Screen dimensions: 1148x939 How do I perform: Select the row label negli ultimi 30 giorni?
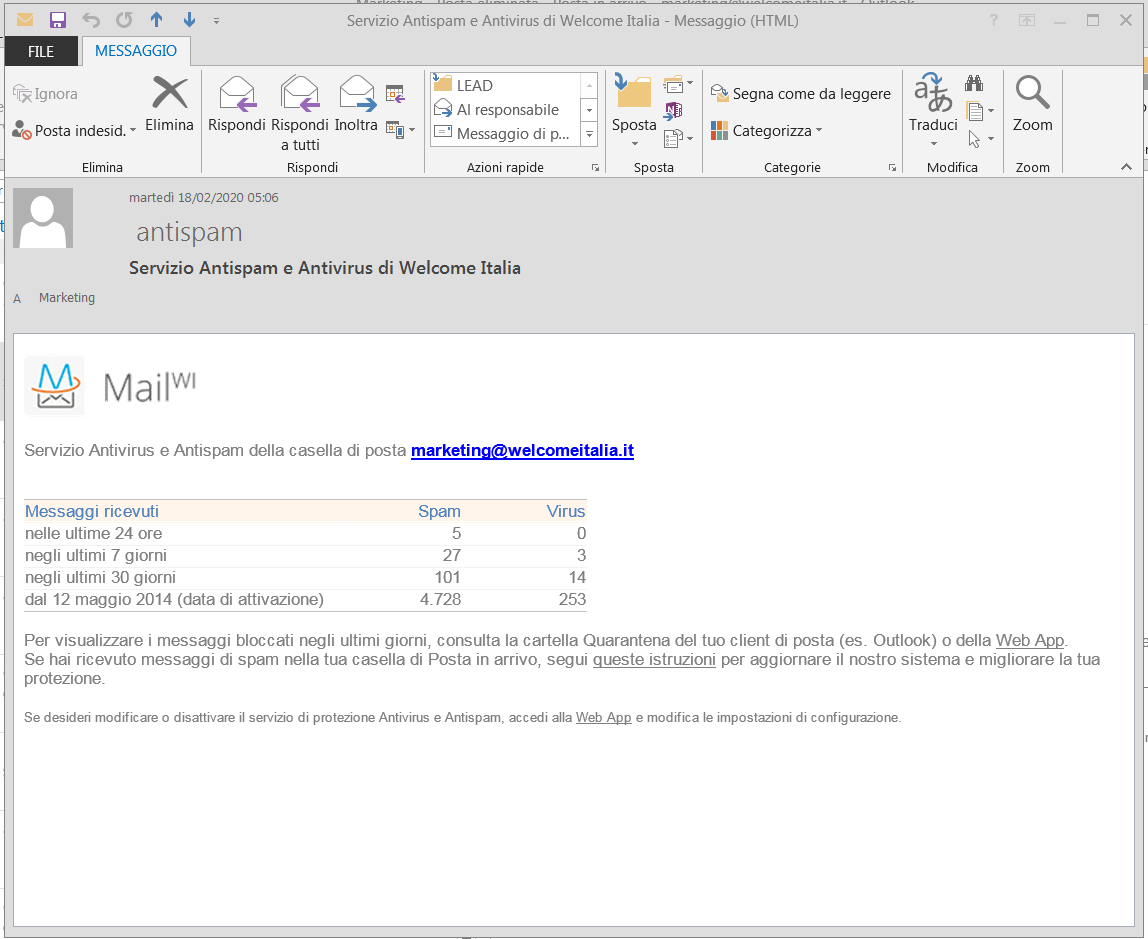pos(100,577)
